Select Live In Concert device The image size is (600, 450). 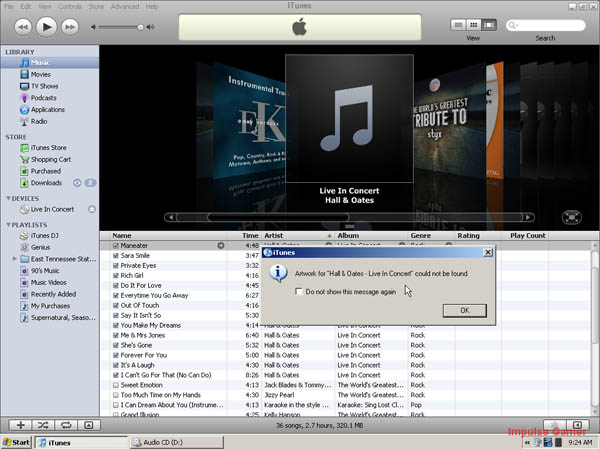[x=52, y=209]
